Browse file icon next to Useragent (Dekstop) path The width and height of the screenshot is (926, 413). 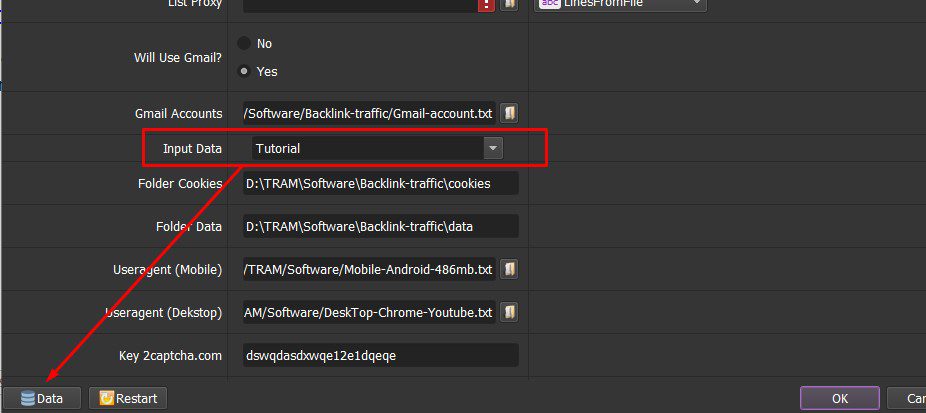pos(509,311)
